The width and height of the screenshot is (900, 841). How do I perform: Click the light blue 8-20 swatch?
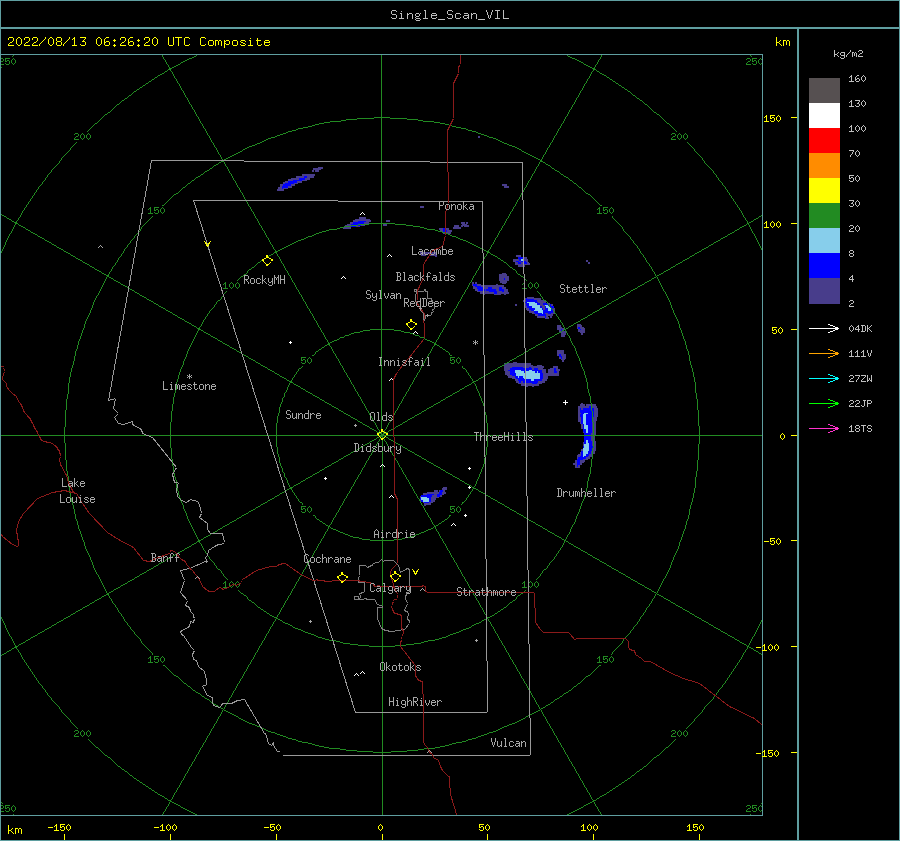coord(824,241)
